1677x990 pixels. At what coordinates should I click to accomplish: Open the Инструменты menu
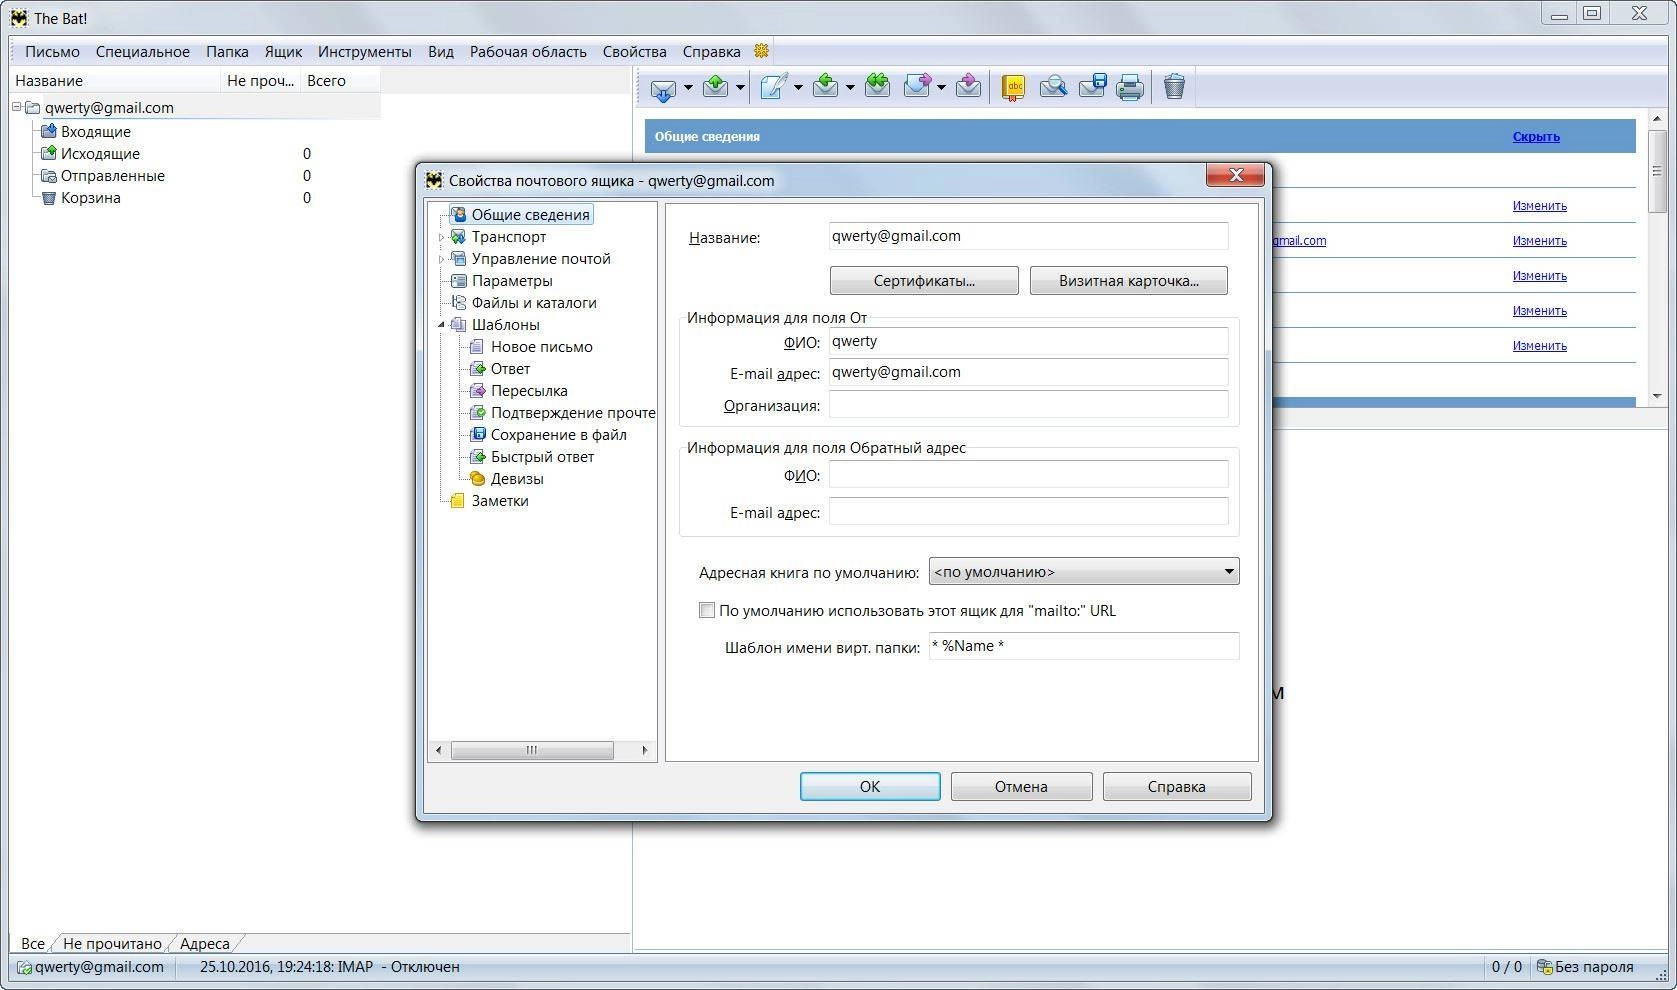point(364,52)
